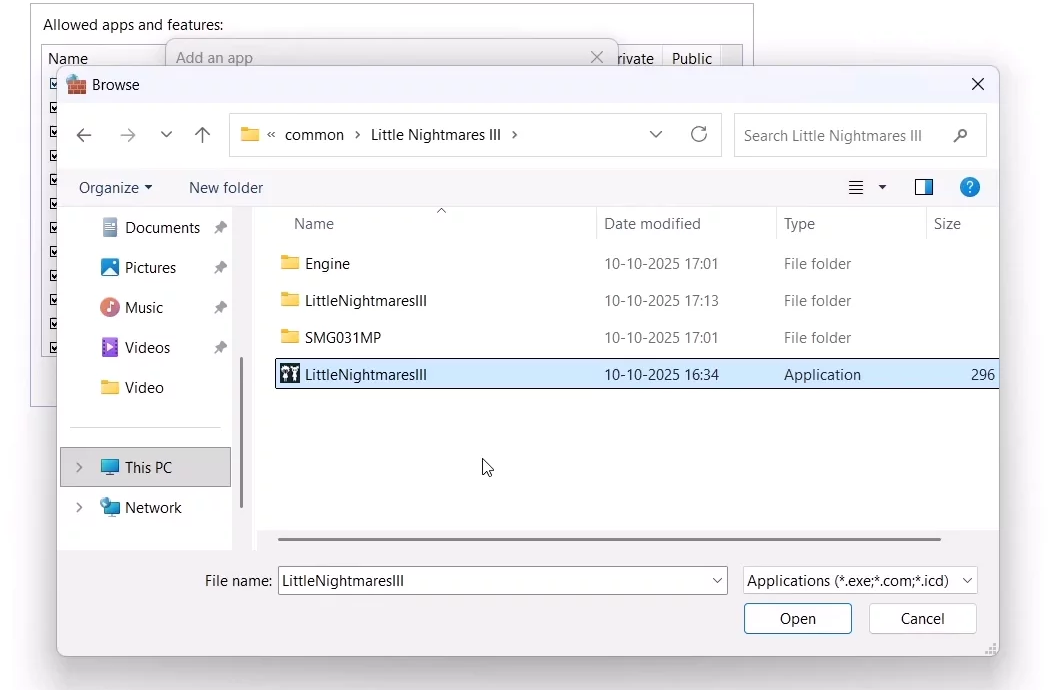Click the Cancel button
Viewport: 1064px width, 690px height.
[x=922, y=619]
